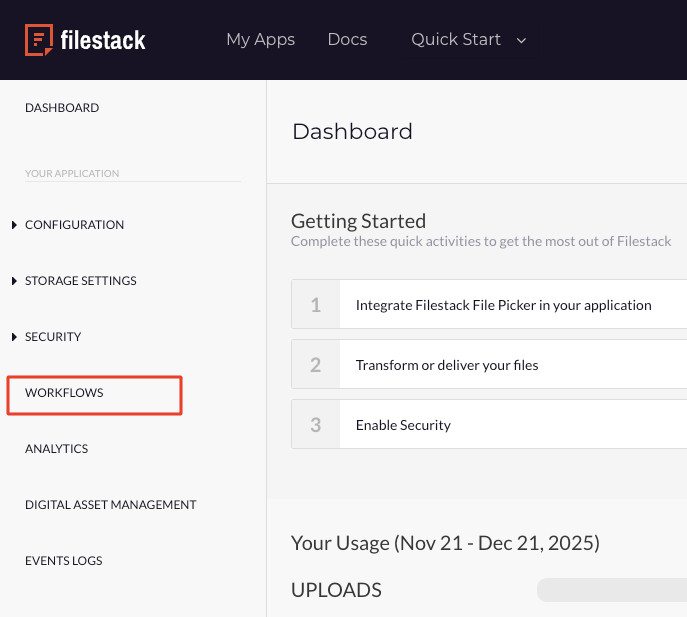Image resolution: width=687 pixels, height=617 pixels.
Task: Expand the Security section arrow
Action: tap(14, 337)
